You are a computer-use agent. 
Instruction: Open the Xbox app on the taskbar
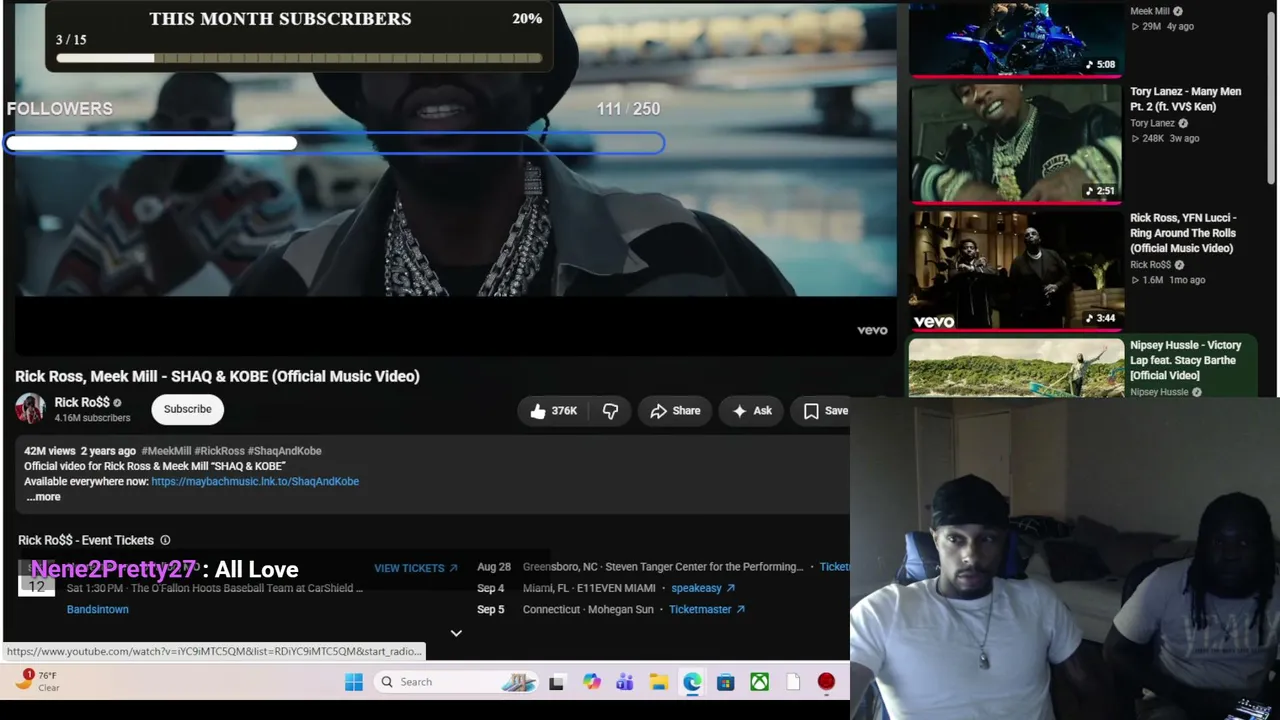click(760, 682)
